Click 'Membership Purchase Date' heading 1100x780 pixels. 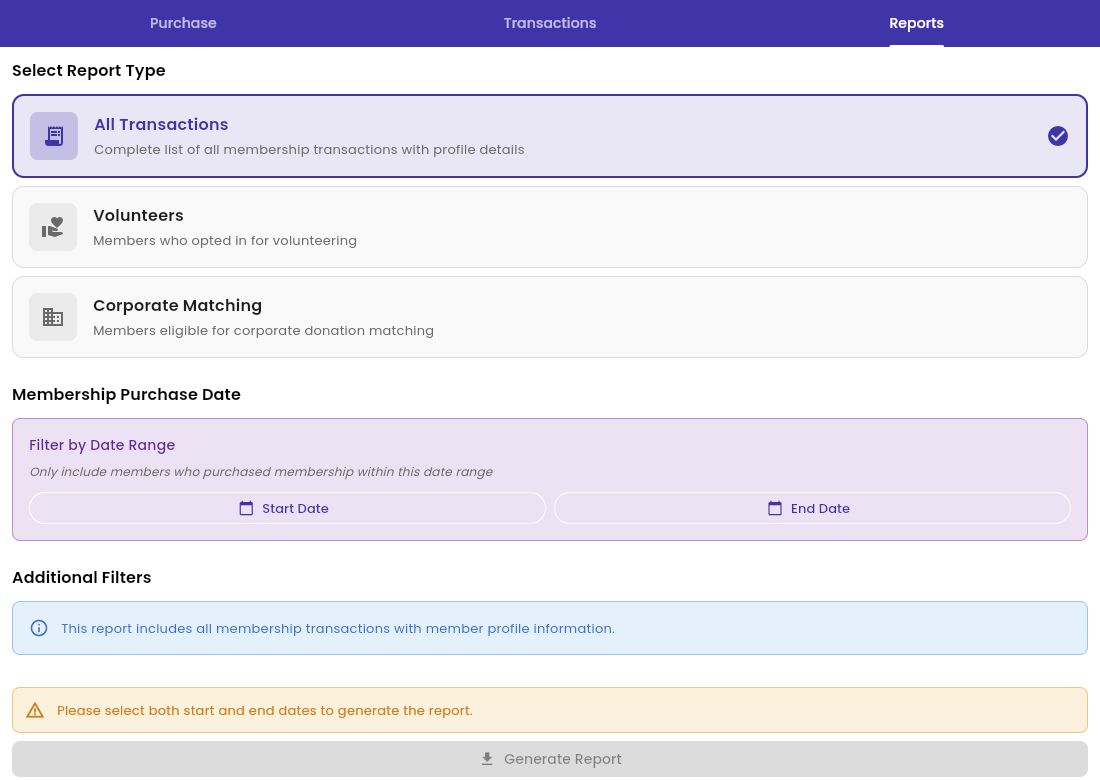tap(126, 394)
